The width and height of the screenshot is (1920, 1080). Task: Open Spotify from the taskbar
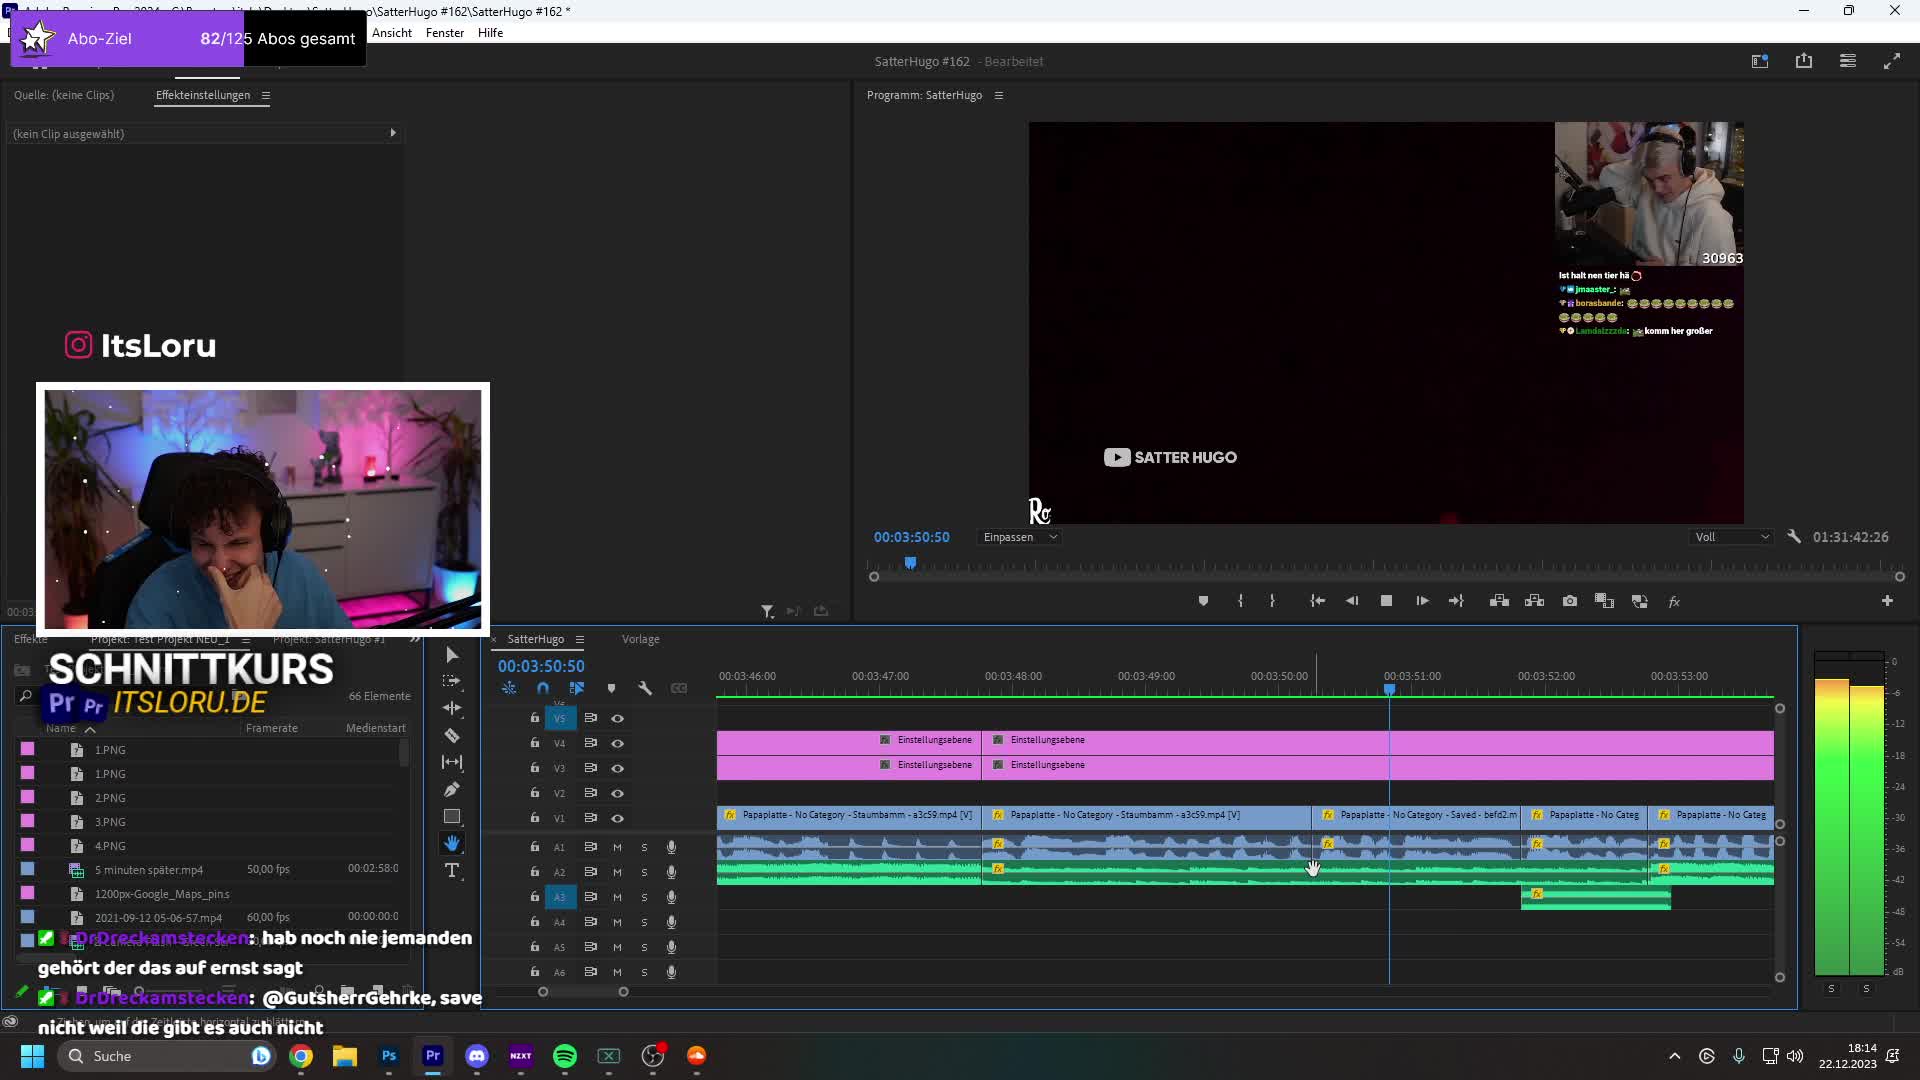565,1056
